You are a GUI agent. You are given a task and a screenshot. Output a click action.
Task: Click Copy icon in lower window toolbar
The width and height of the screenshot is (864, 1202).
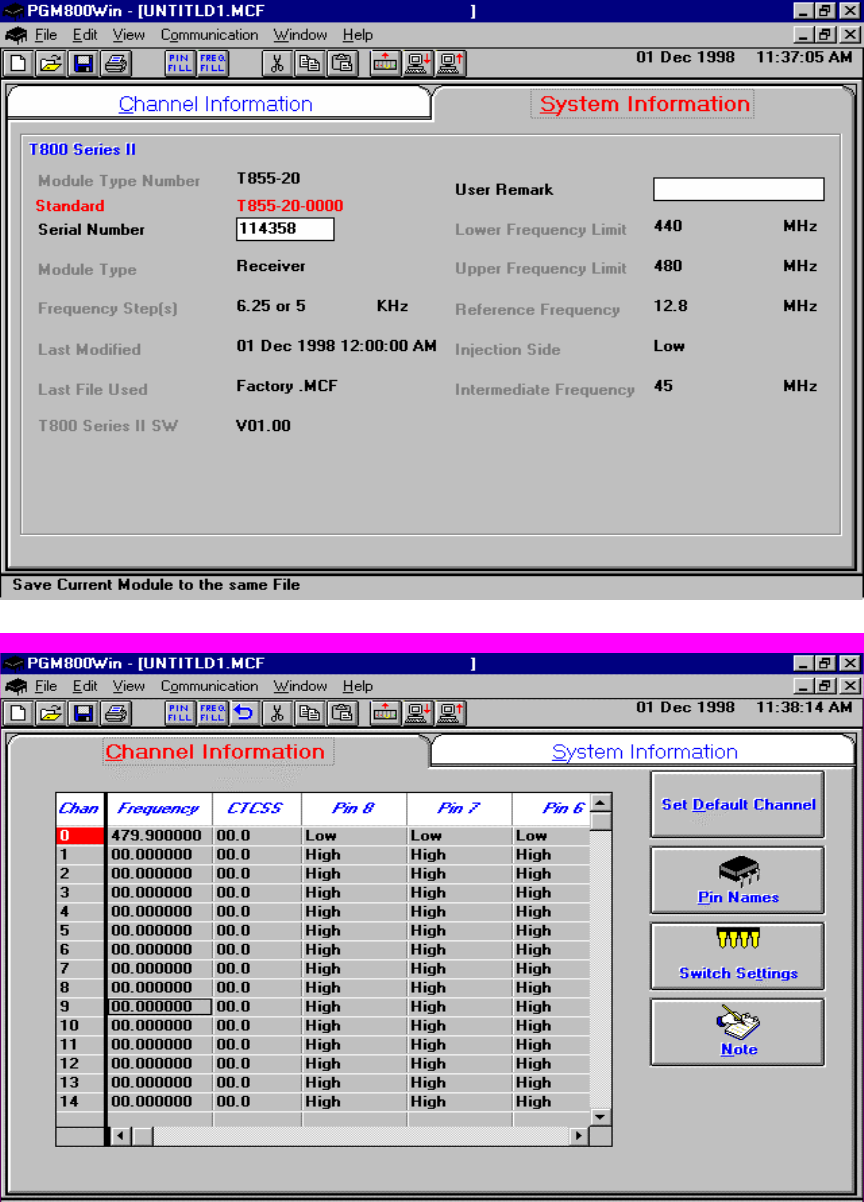tap(310, 712)
